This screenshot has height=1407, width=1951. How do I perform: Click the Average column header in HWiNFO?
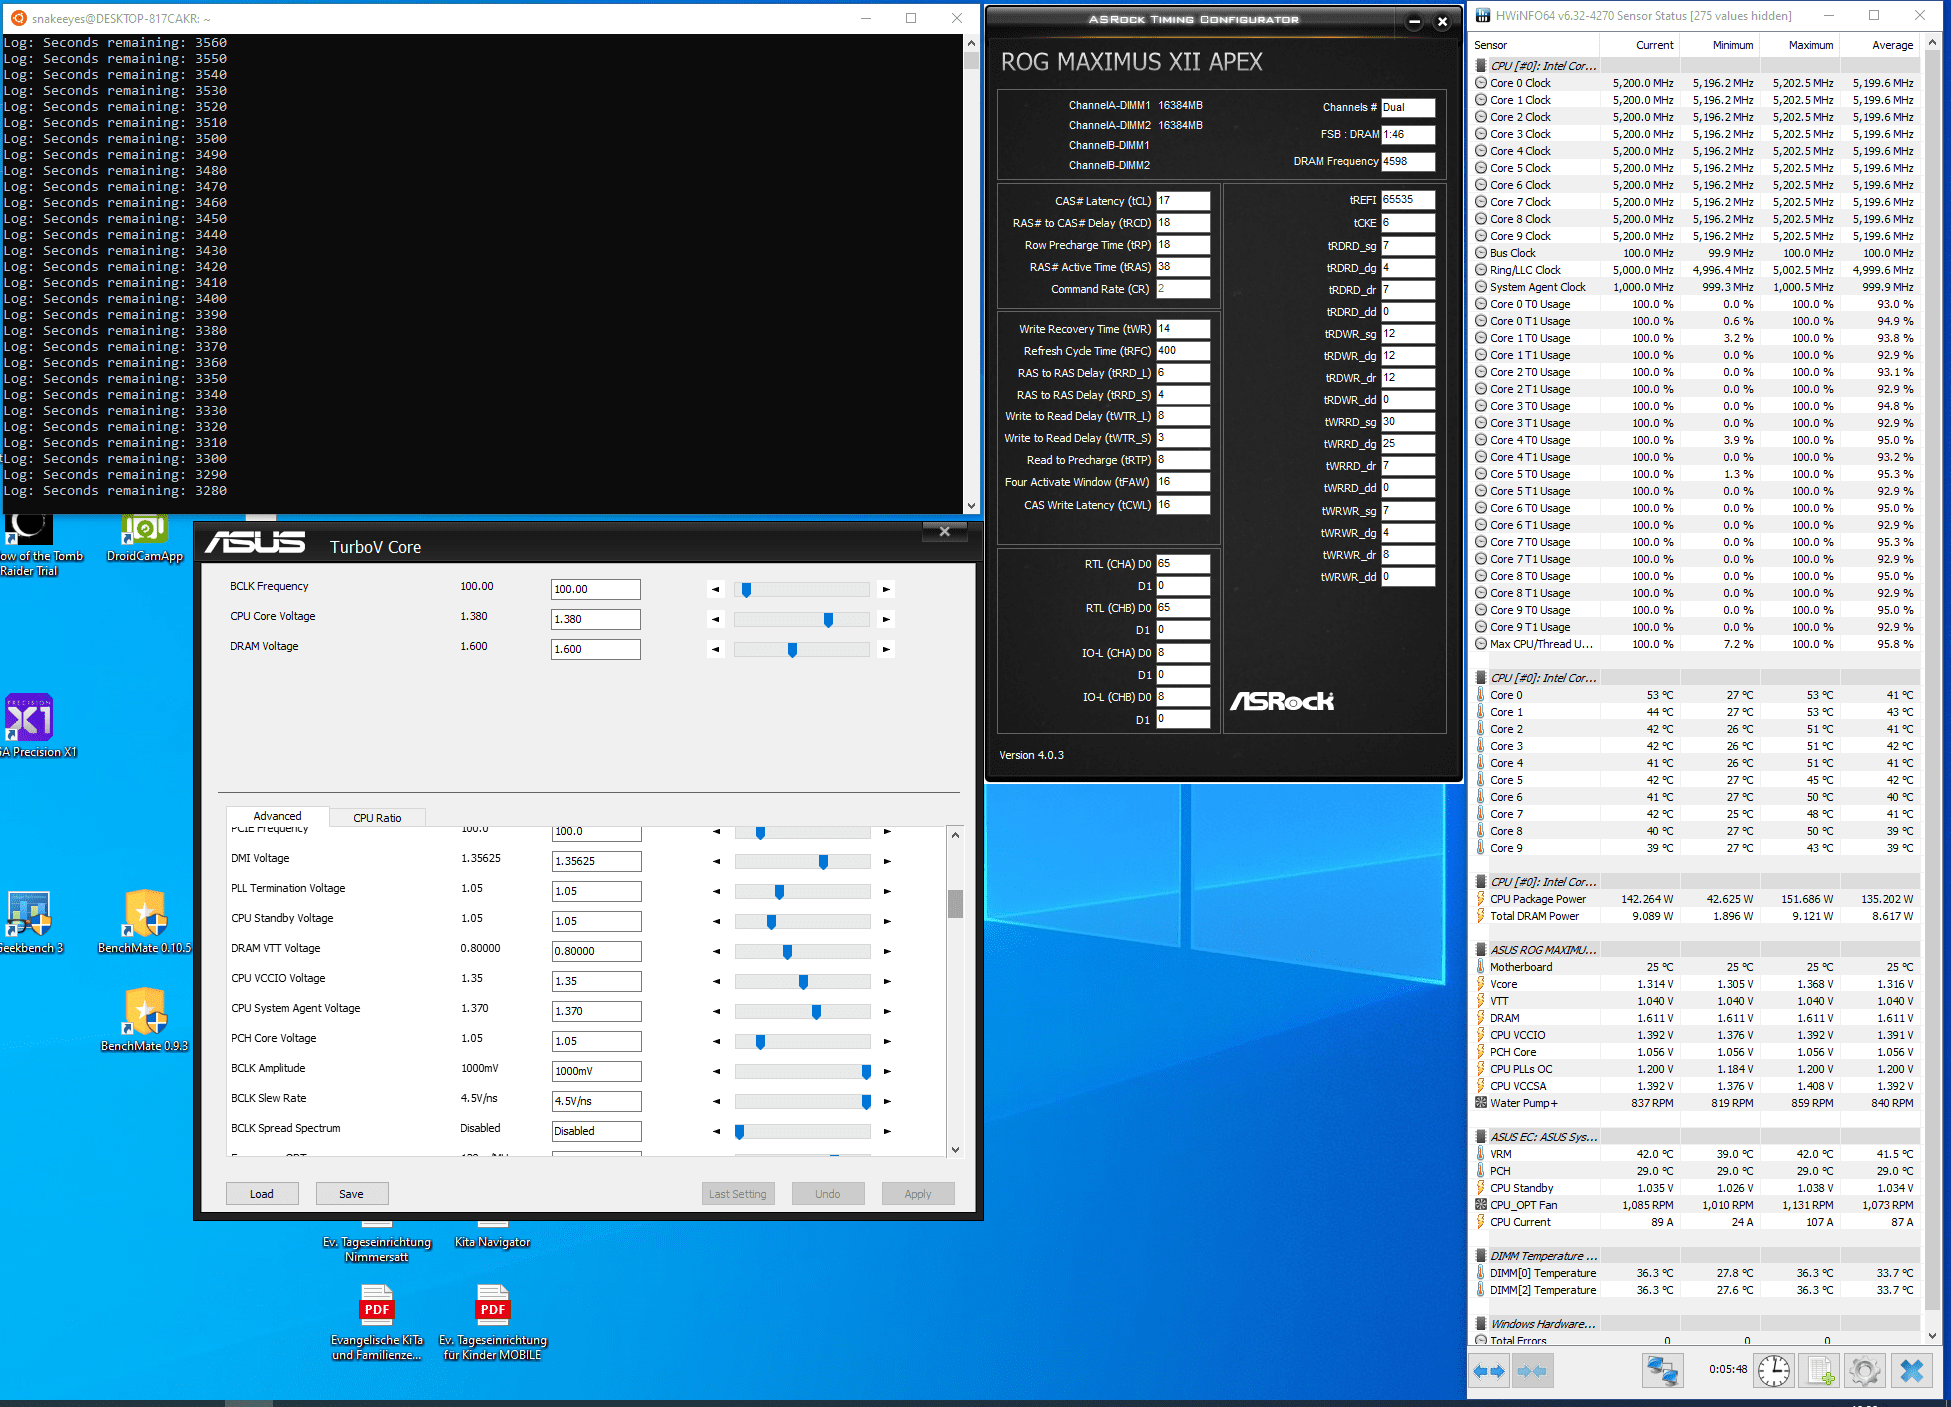click(1880, 45)
